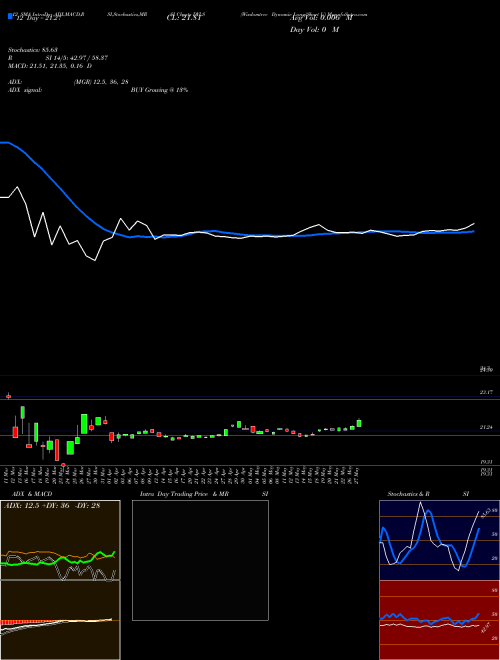Open the MACD histogram chart thumbnail
The image size is (500, 660).
[60, 620]
